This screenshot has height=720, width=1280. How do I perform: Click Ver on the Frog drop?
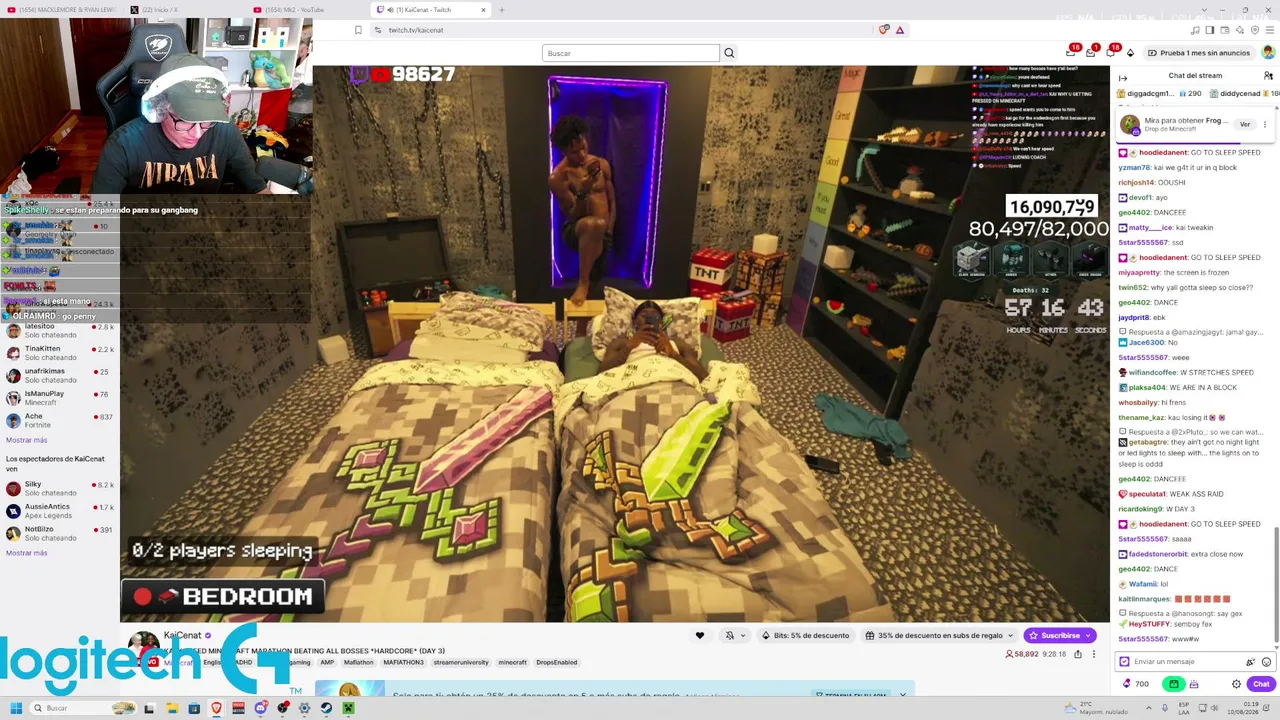(x=1245, y=124)
